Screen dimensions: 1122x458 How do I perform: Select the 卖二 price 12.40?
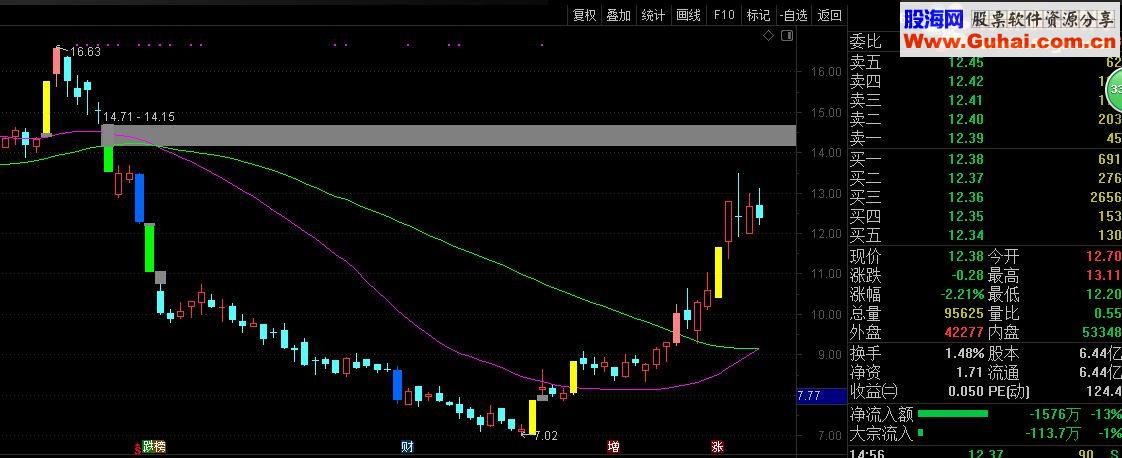pyautogui.click(x=966, y=120)
